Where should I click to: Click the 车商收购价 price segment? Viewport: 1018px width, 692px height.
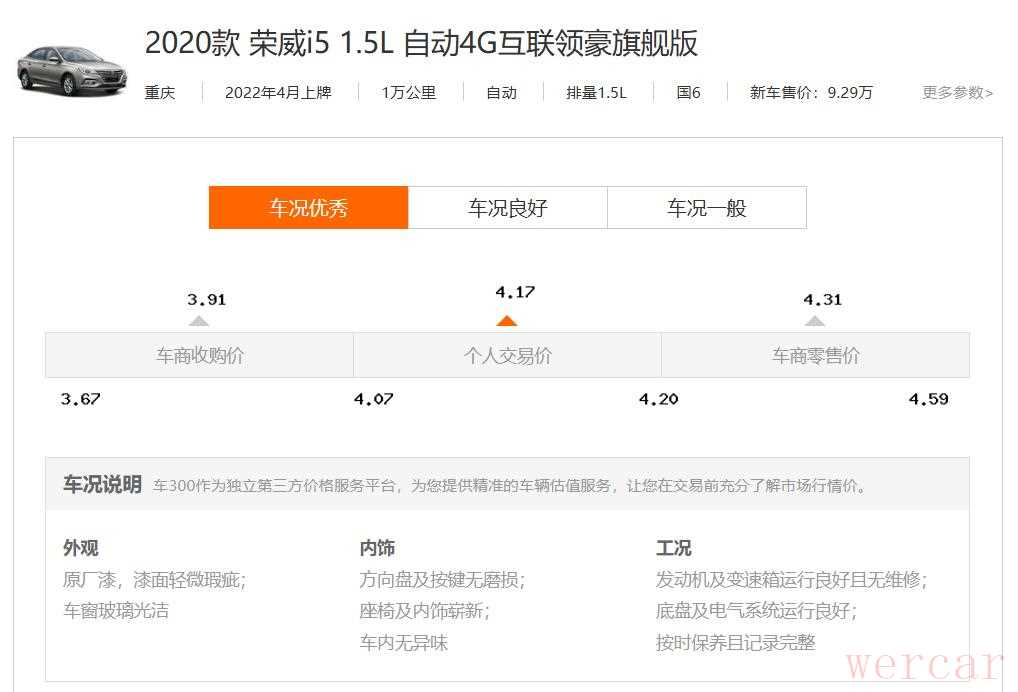click(x=199, y=355)
